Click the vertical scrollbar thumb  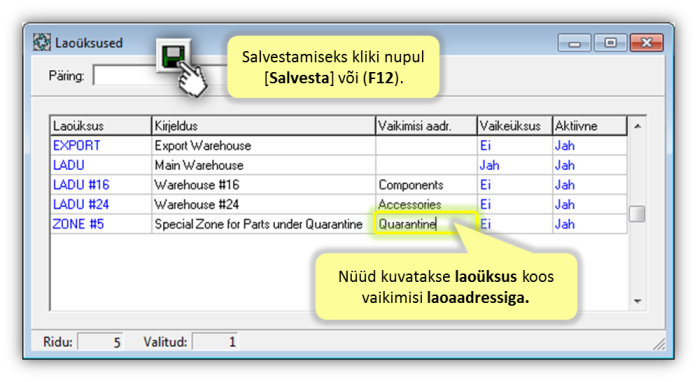tap(637, 214)
